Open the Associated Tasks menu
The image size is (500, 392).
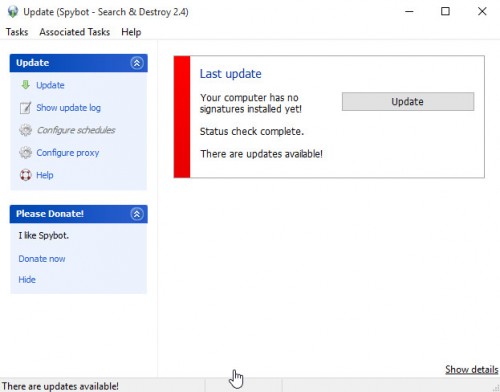(75, 32)
